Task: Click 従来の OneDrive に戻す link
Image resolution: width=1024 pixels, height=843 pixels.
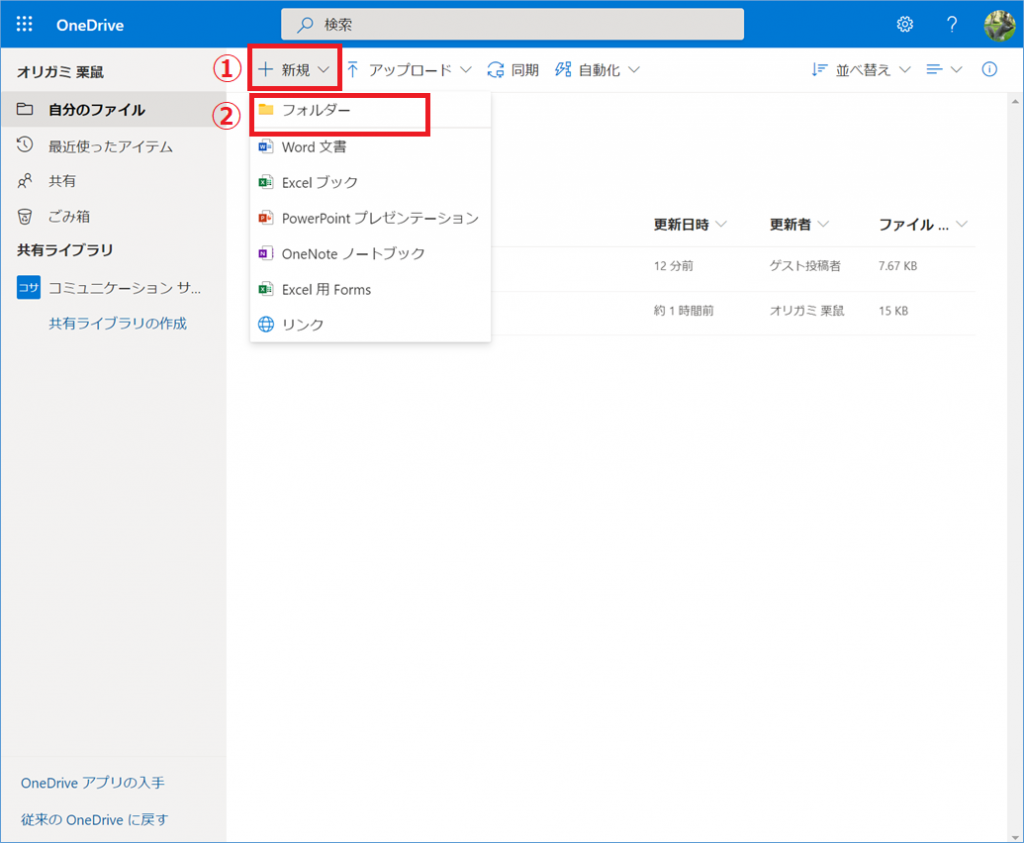Action: [x=94, y=819]
